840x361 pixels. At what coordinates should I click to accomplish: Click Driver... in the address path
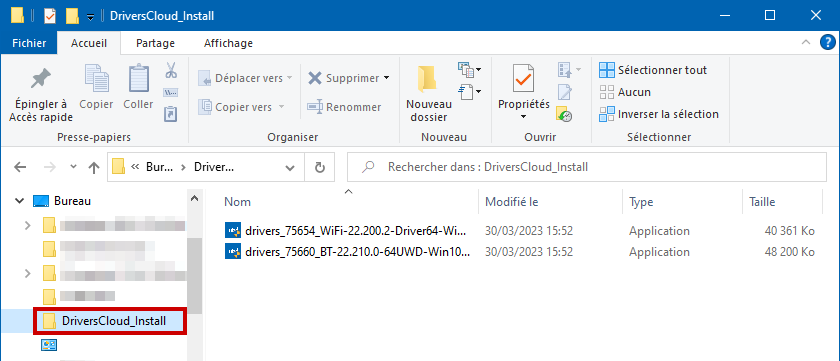coord(214,167)
